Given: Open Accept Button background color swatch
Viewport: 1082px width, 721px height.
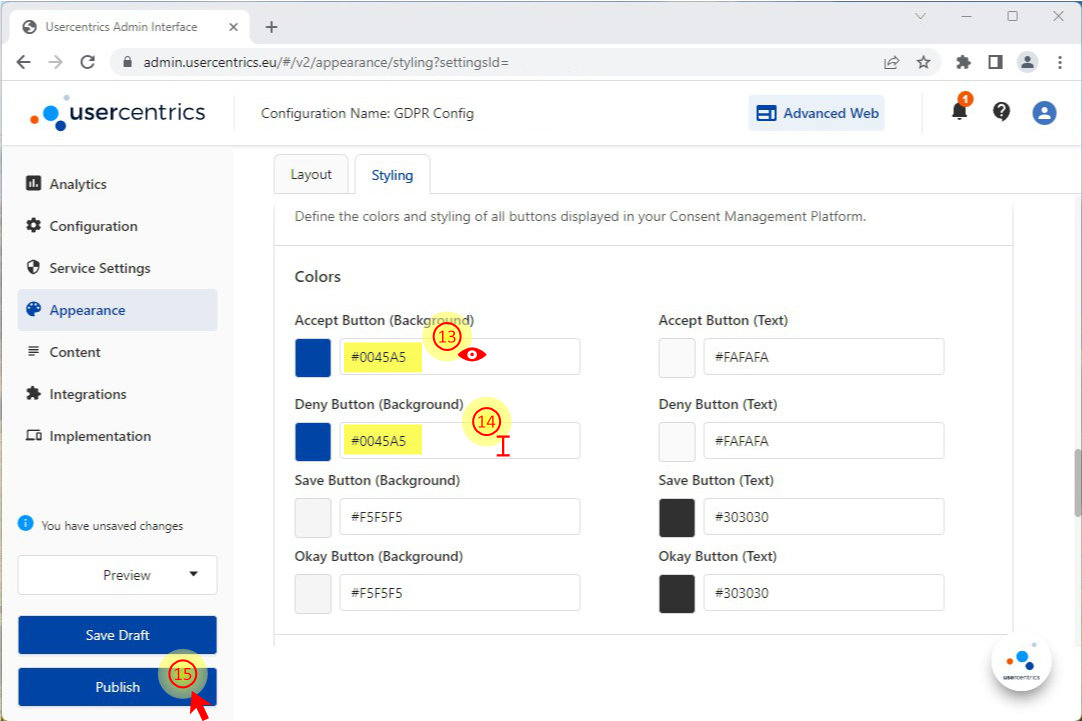Looking at the screenshot, I should click(x=313, y=357).
